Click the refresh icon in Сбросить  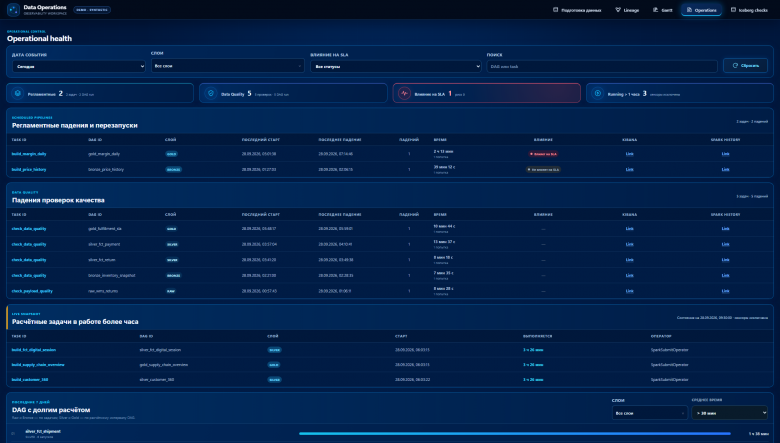pyautogui.click(x=735, y=66)
